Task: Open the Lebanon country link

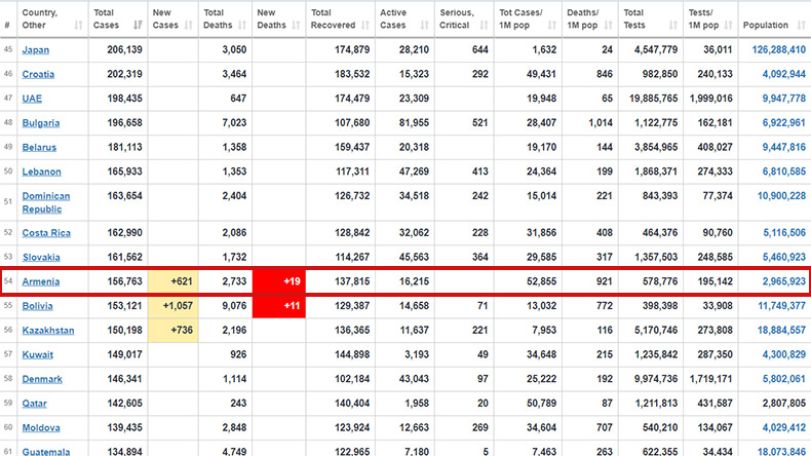Action: (x=41, y=171)
